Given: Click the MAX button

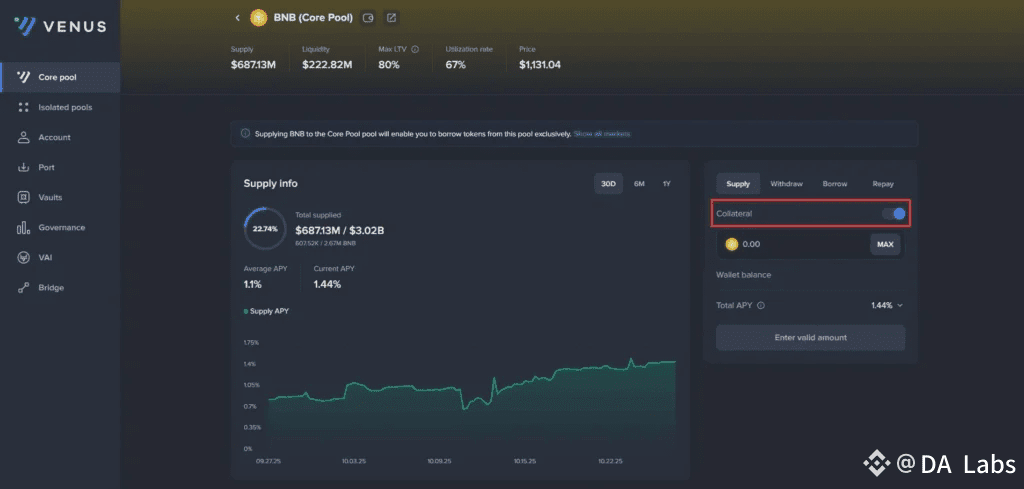Looking at the screenshot, I should (885, 244).
